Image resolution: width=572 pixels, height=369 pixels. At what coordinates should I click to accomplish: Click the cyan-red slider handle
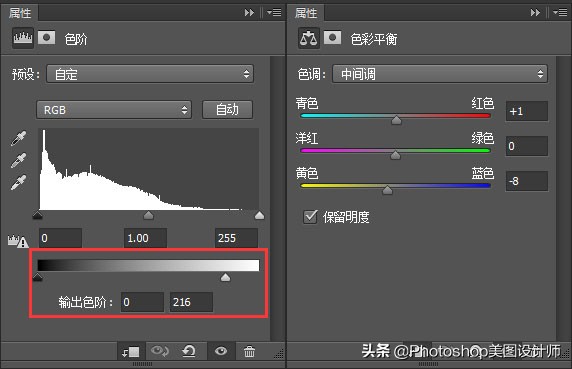coord(396,120)
